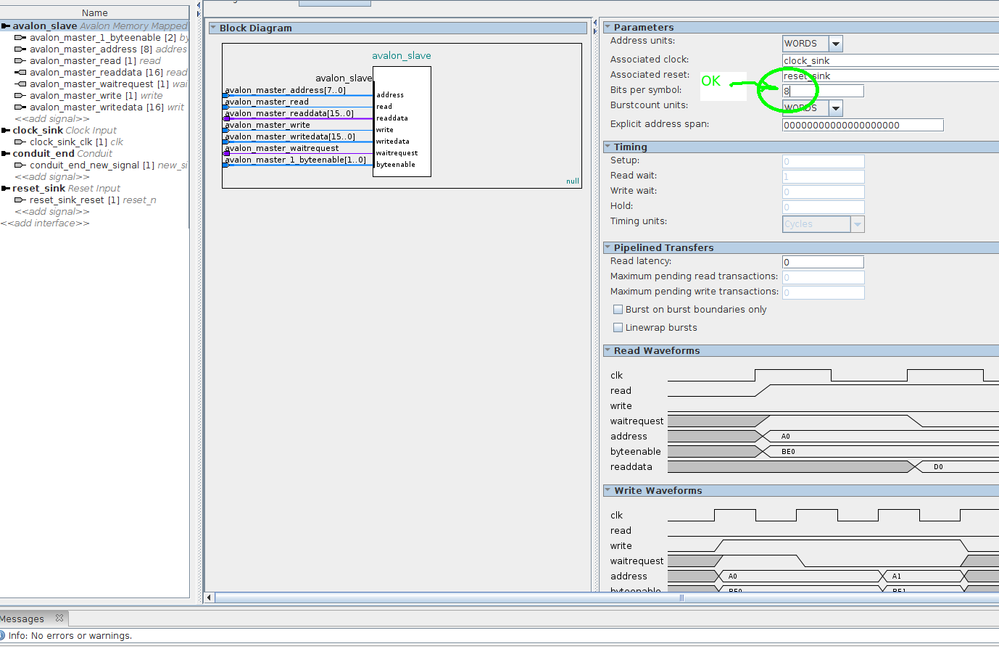Click the avalon_master_readdata signal direction icon
The image size is (999, 647).
tap(20, 73)
